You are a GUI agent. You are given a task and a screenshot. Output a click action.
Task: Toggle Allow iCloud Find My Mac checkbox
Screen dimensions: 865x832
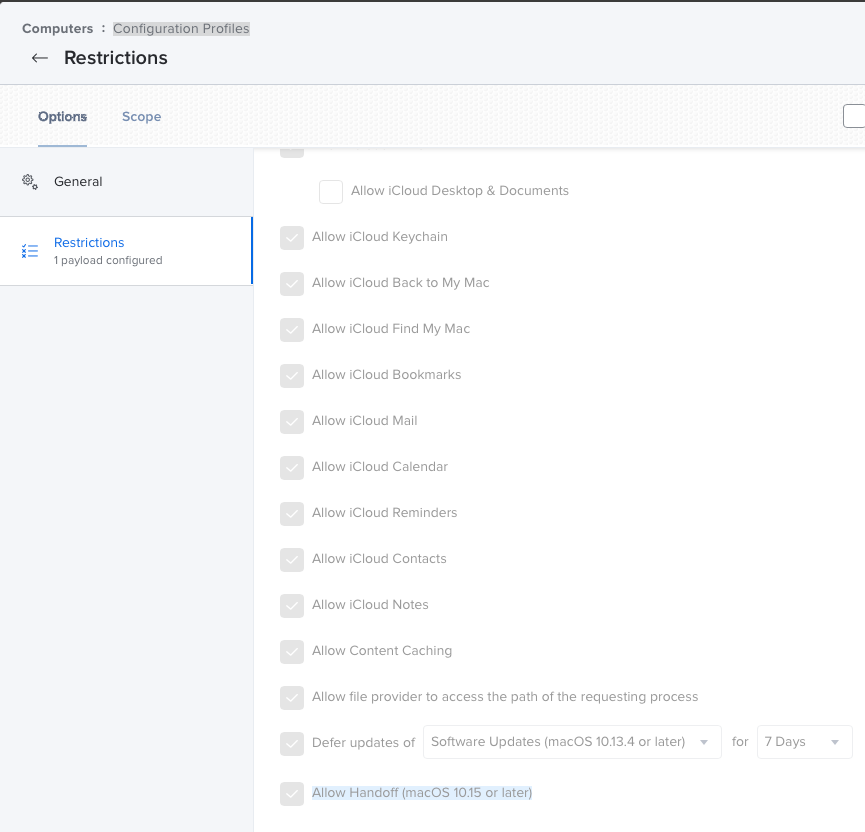click(x=292, y=330)
